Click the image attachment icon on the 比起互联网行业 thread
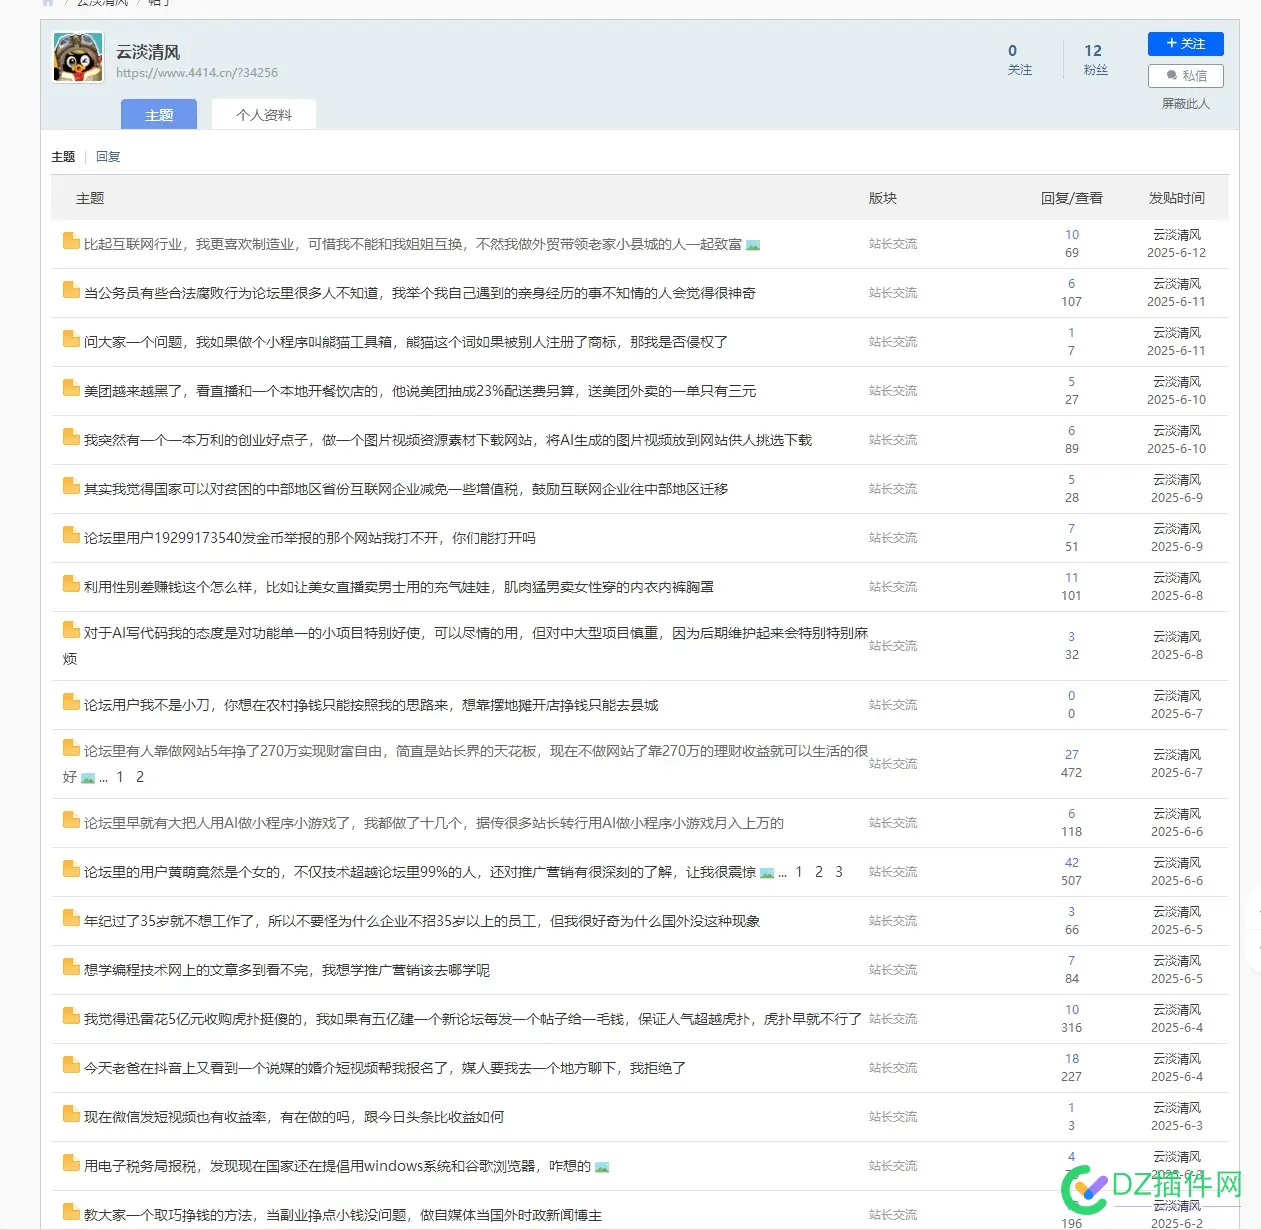The image size is (1261, 1230). pos(753,245)
